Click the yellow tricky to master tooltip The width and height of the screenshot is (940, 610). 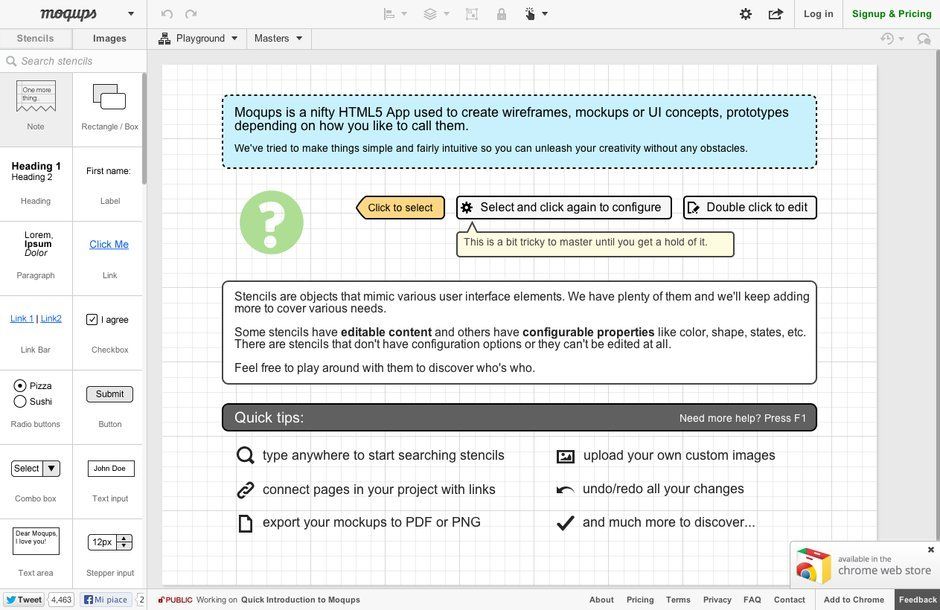click(x=595, y=243)
